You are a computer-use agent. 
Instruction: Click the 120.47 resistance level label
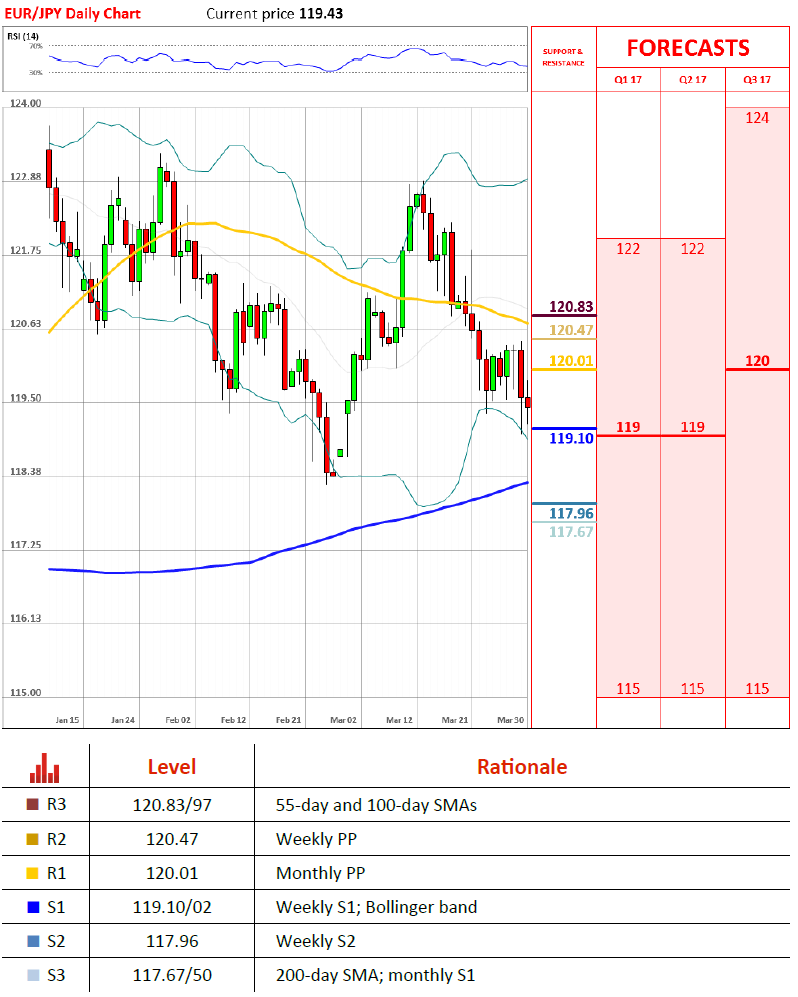coord(571,330)
